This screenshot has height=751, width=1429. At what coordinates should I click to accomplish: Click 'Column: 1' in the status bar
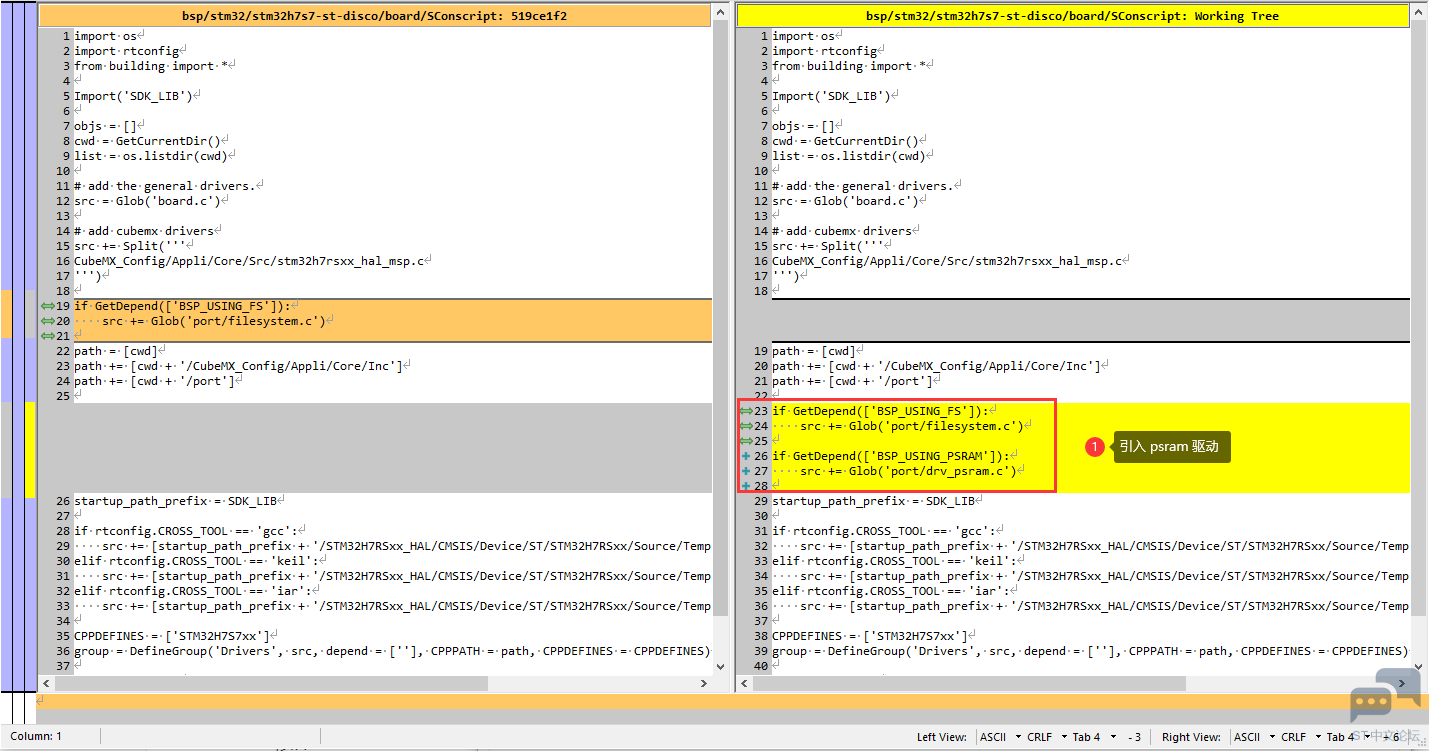point(36,737)
